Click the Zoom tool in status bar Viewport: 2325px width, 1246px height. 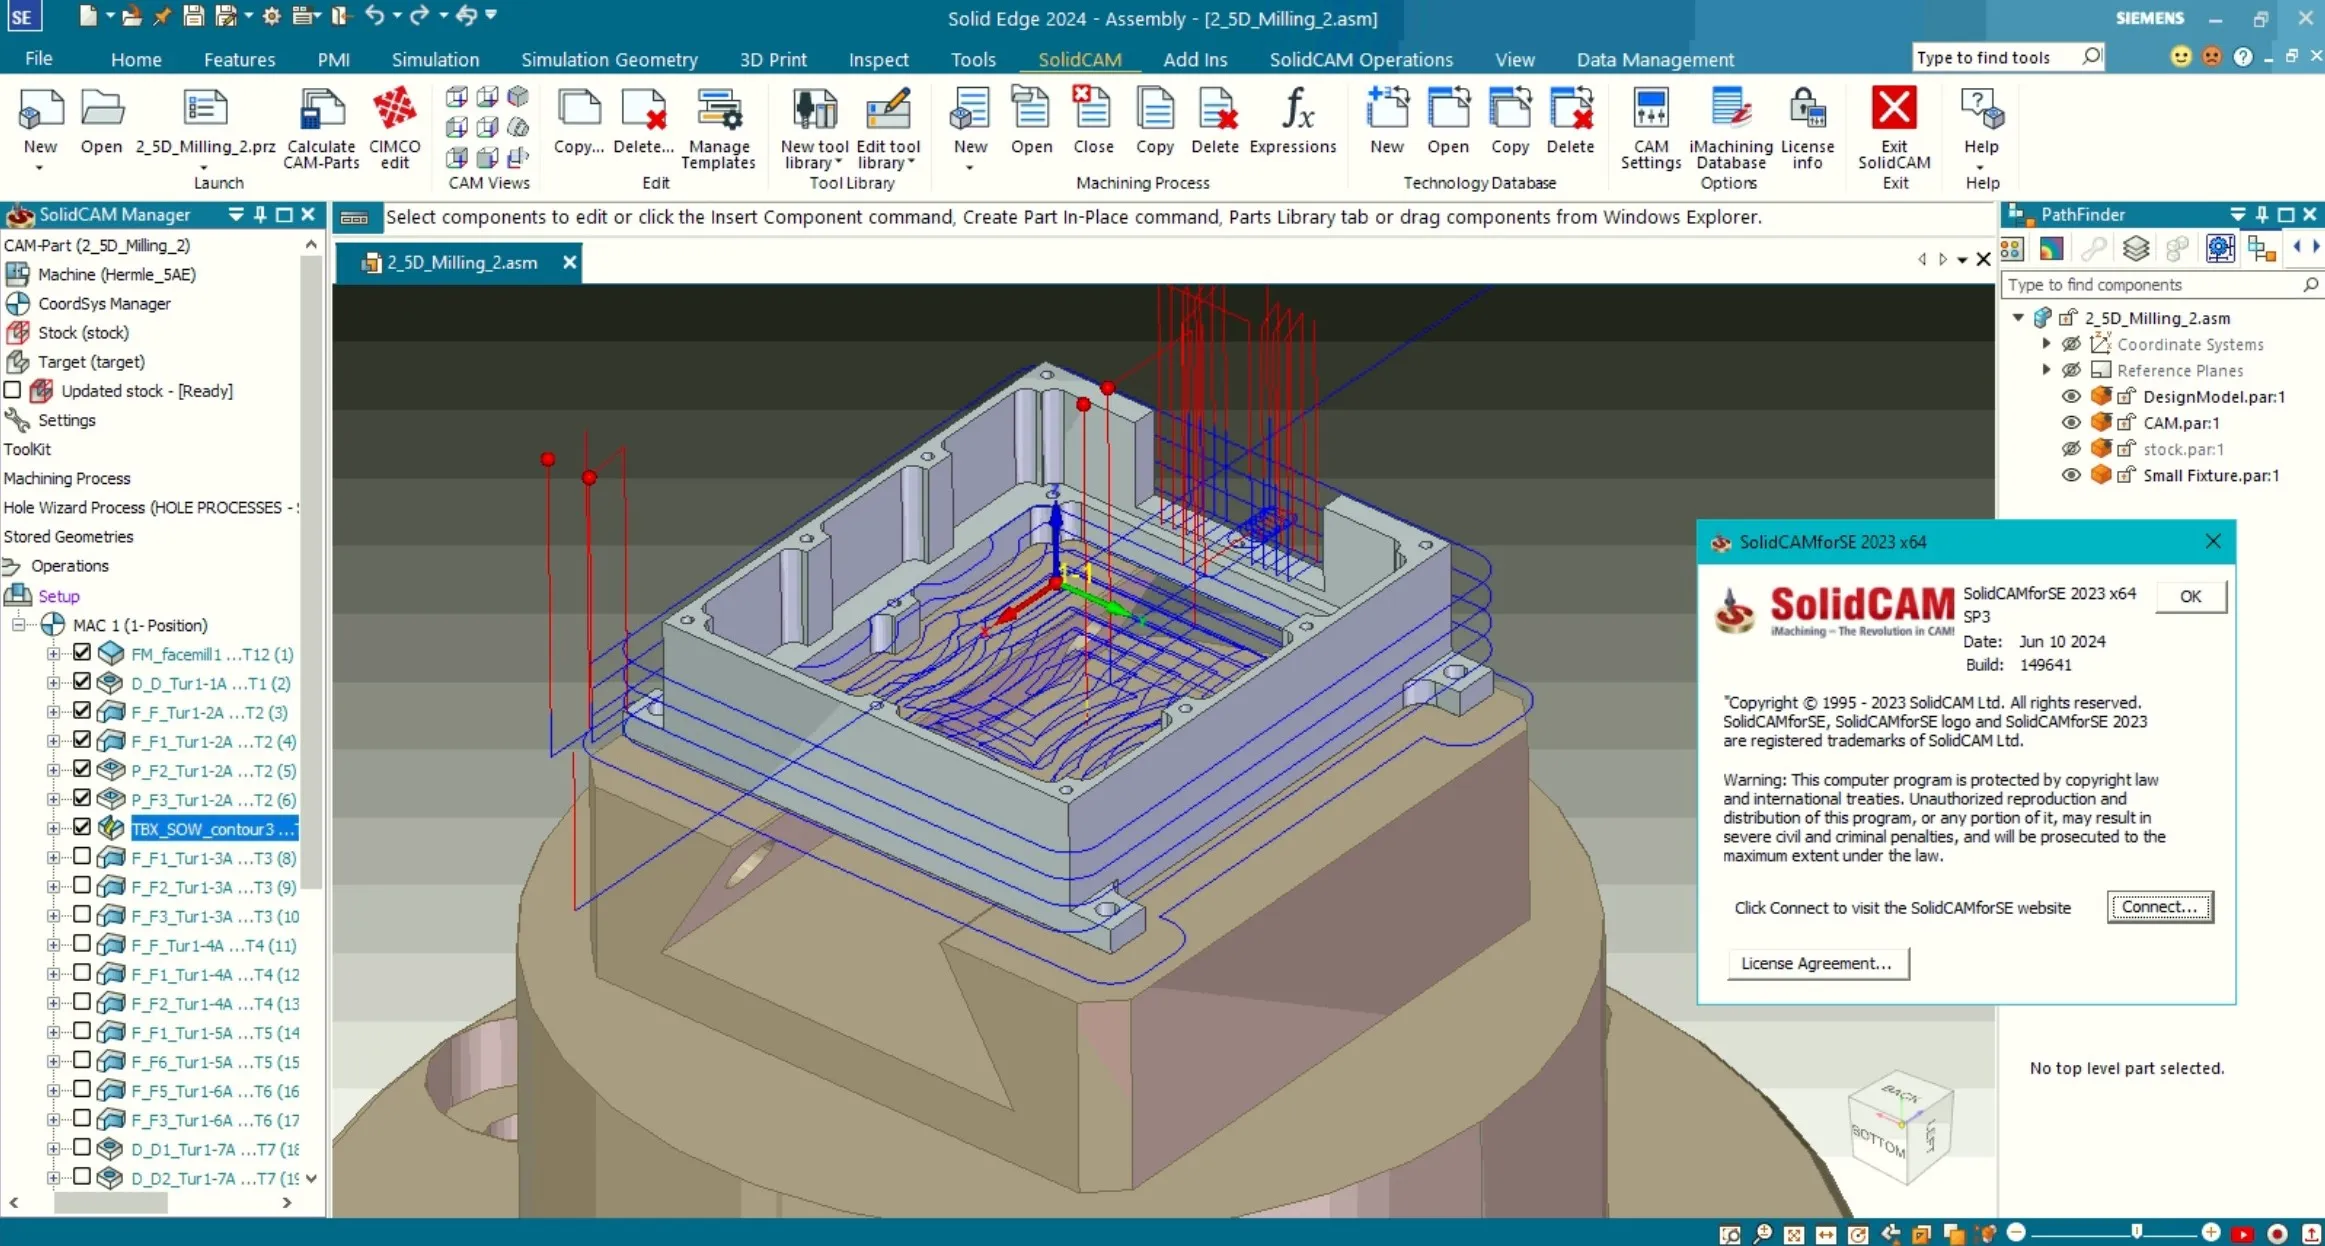(x=1762, y=1233)
